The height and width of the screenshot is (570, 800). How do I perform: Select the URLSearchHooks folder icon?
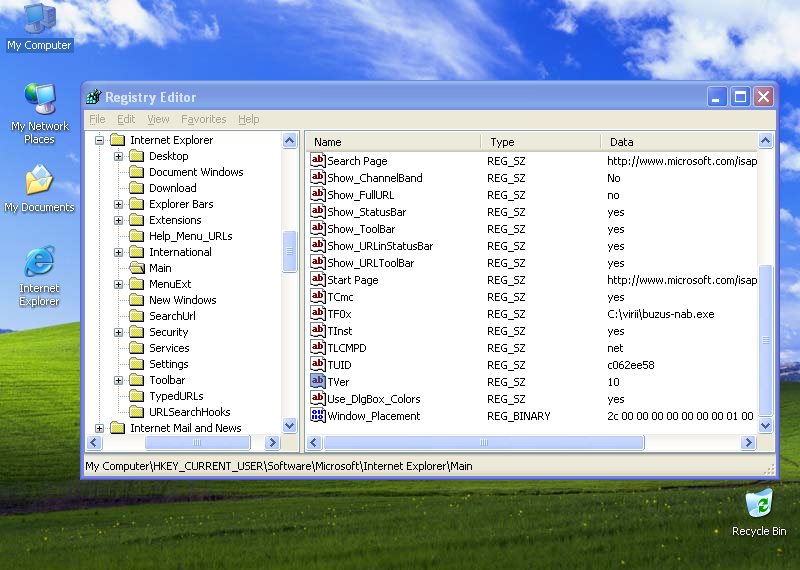(x=137, y=411)
